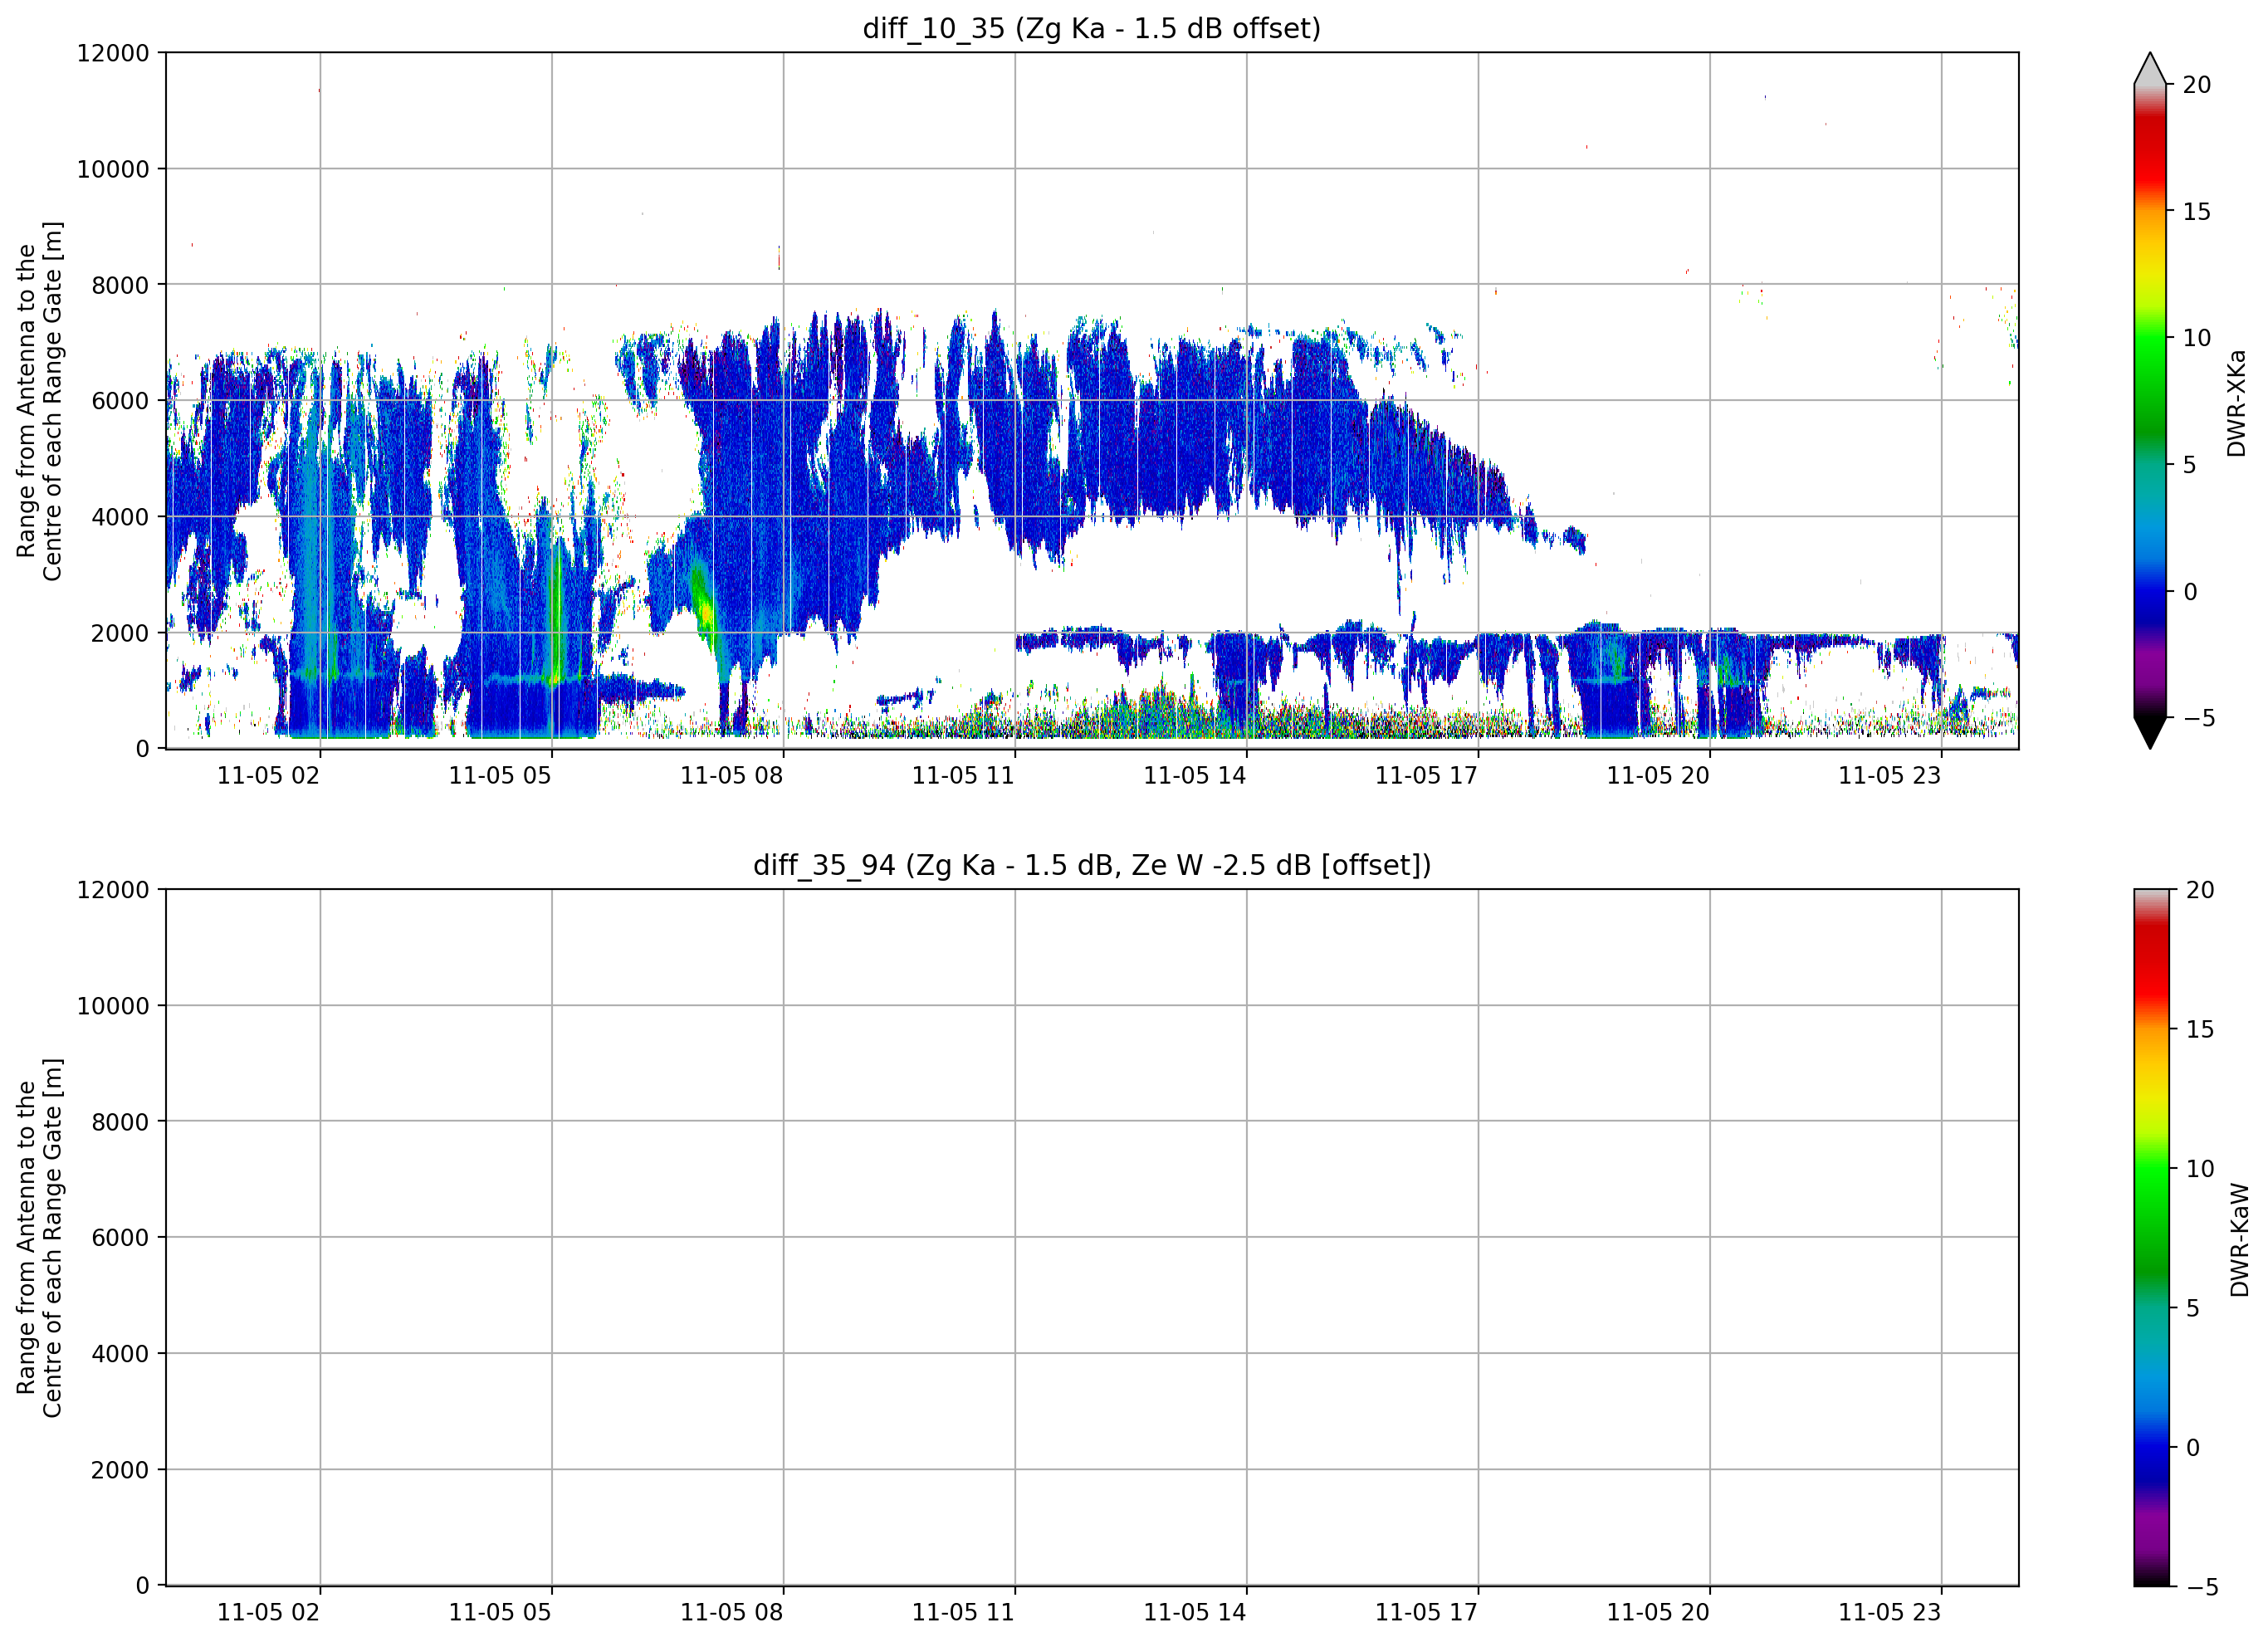Click the 11-05 17 tick label in the top plot
2268x1642 pixels.
[x=1426, y=775]
